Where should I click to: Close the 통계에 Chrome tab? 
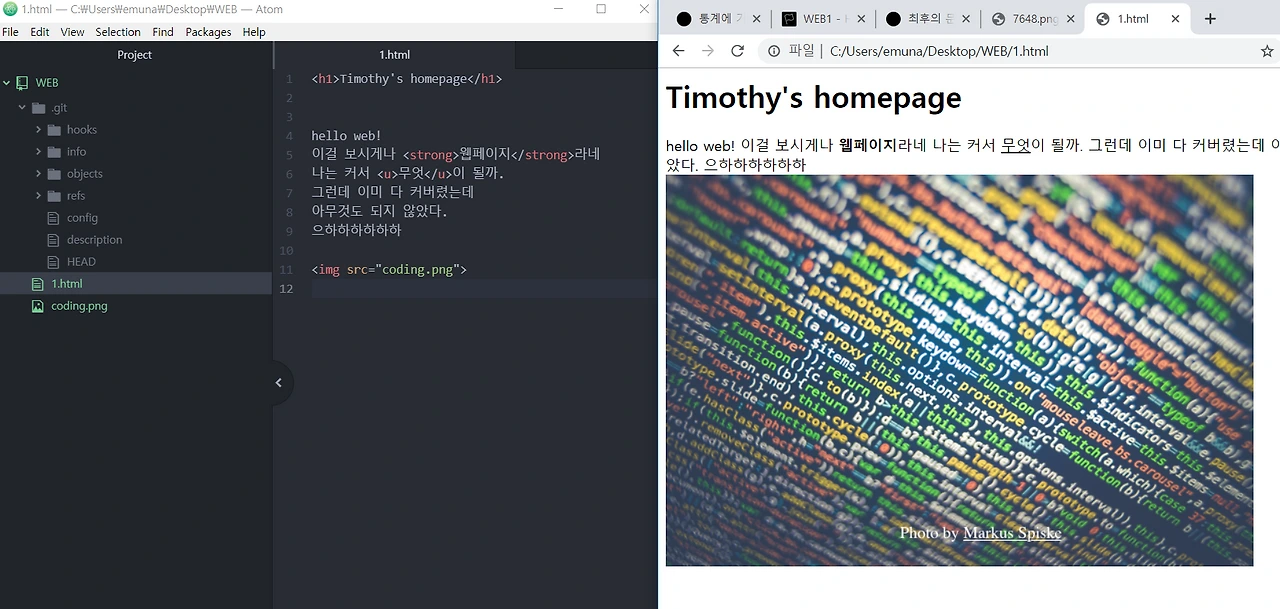coord(755,19)
